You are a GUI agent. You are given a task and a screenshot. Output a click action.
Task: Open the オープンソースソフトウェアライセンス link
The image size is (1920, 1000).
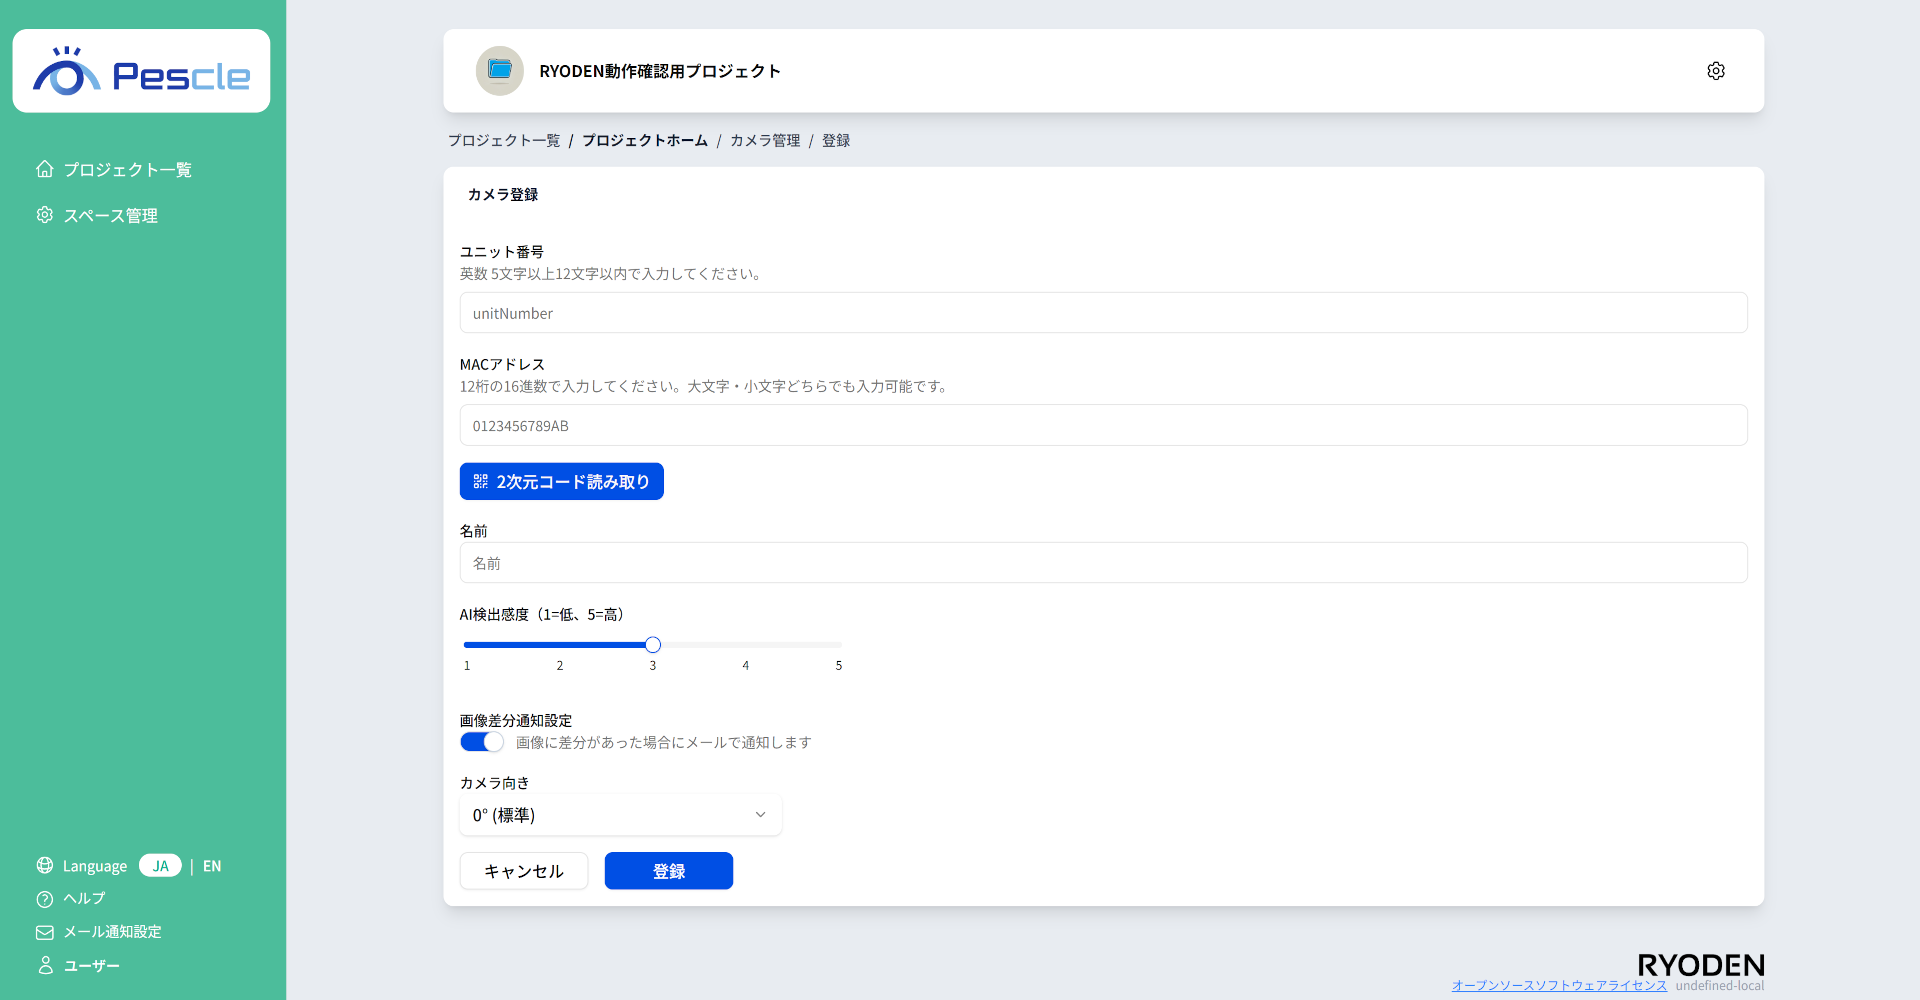pos(1558,985)
